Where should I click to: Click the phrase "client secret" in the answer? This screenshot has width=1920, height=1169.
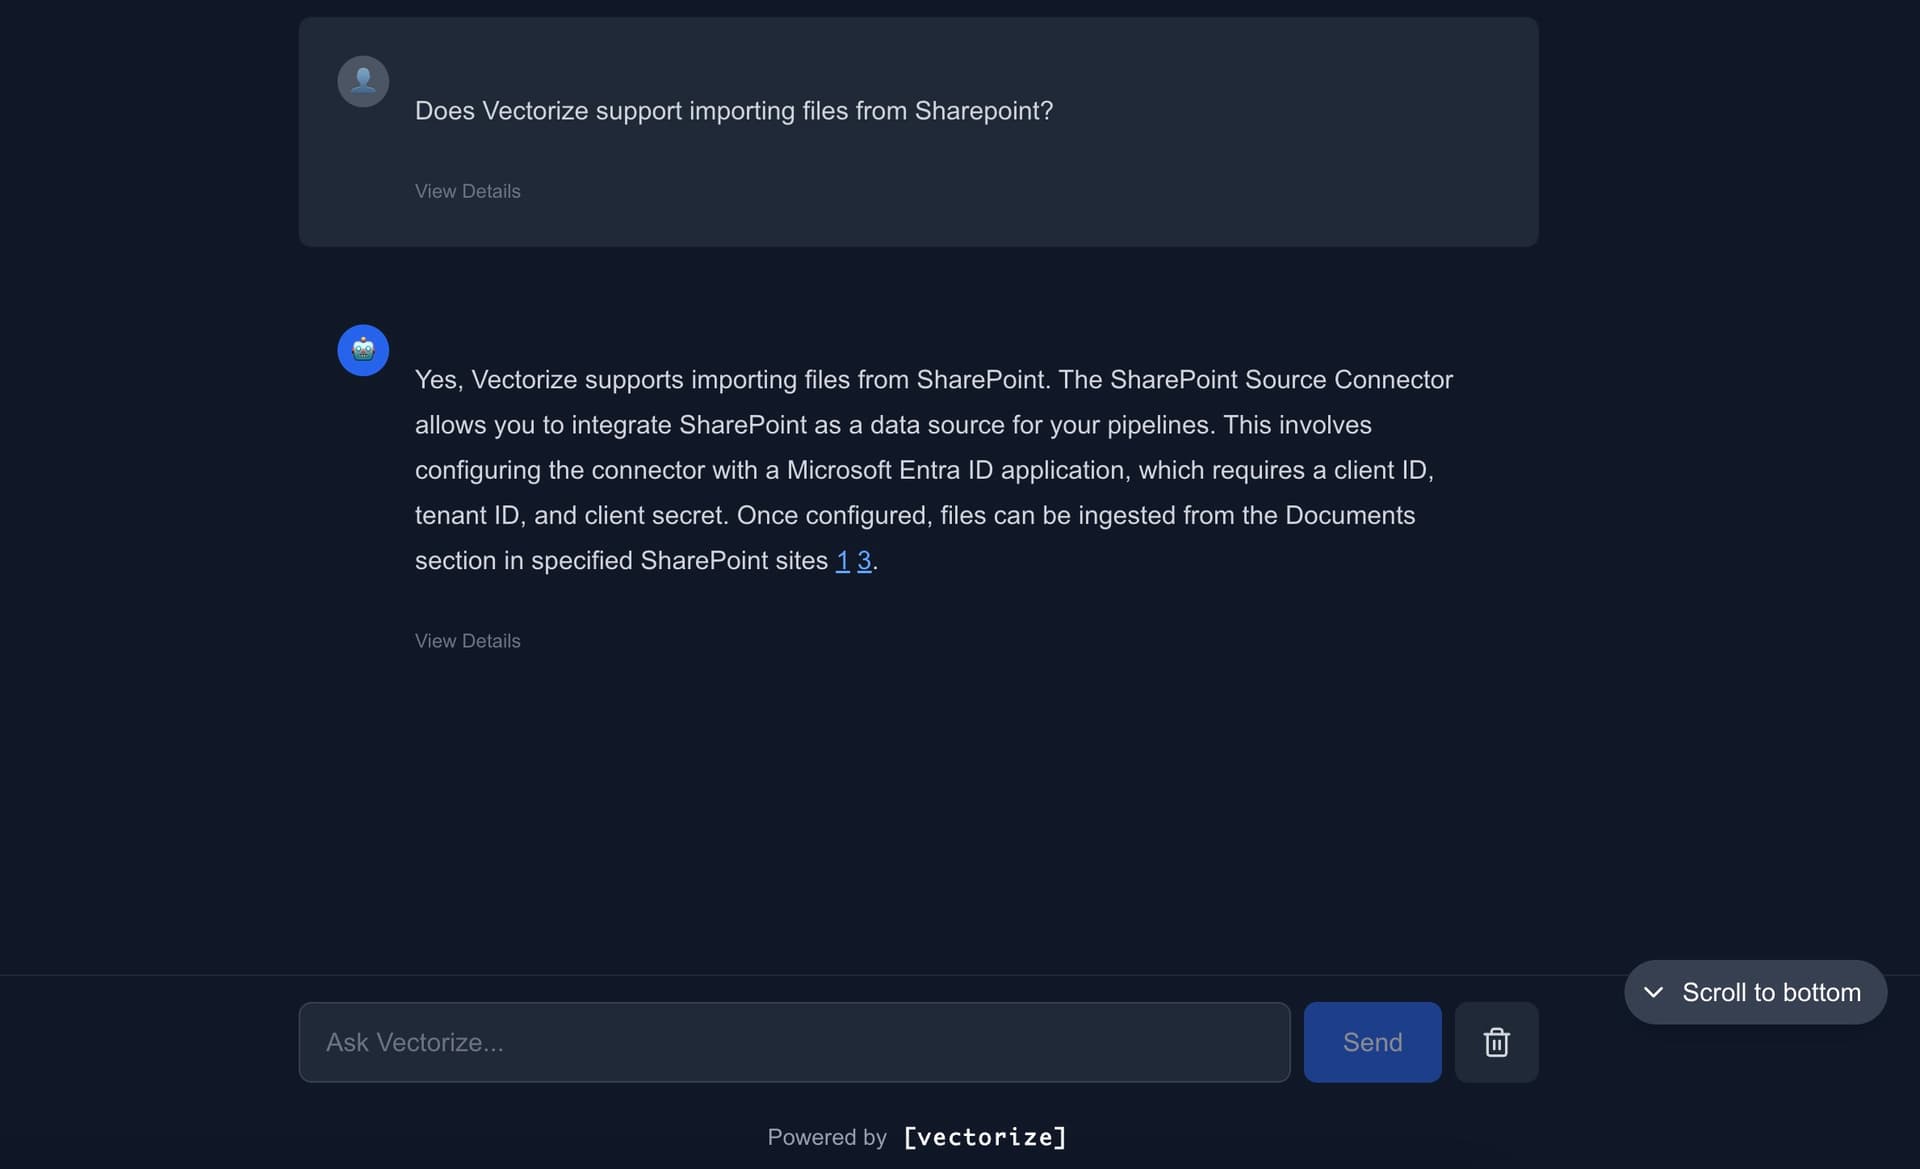click(654, 516)
